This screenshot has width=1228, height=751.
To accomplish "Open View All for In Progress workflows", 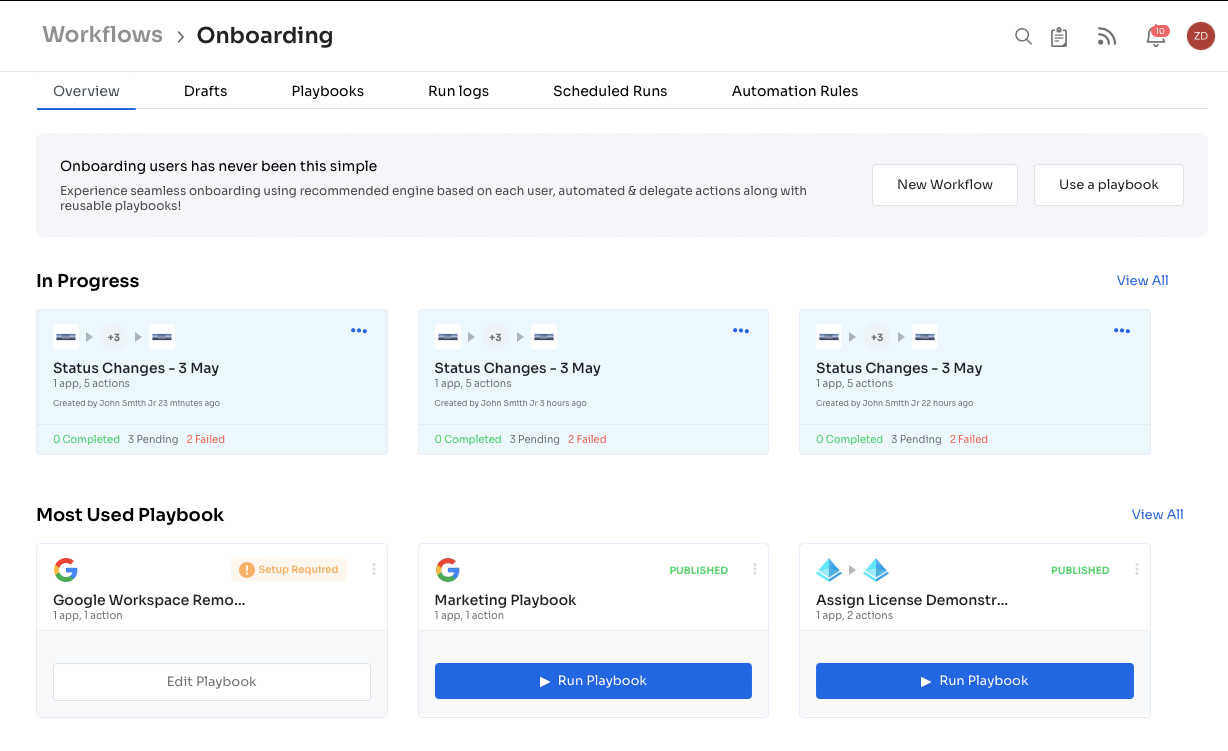I will click(x=1142, y=280).
